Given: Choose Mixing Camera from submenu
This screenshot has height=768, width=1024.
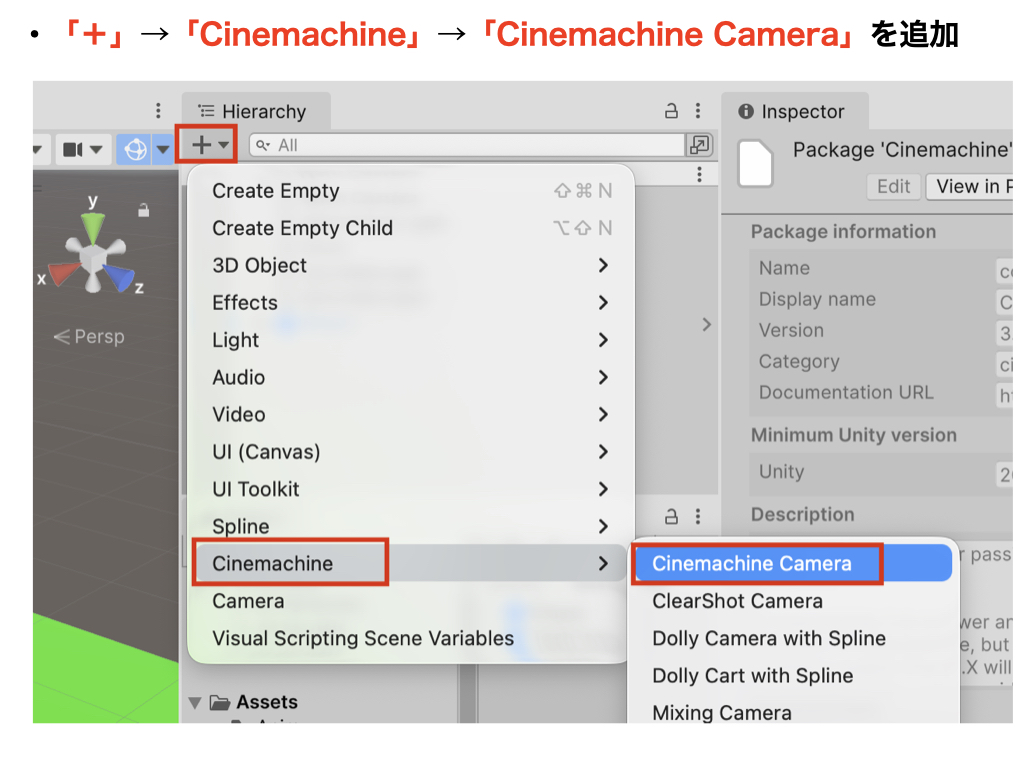Looking at the screenshot, I should coord(792,711).
